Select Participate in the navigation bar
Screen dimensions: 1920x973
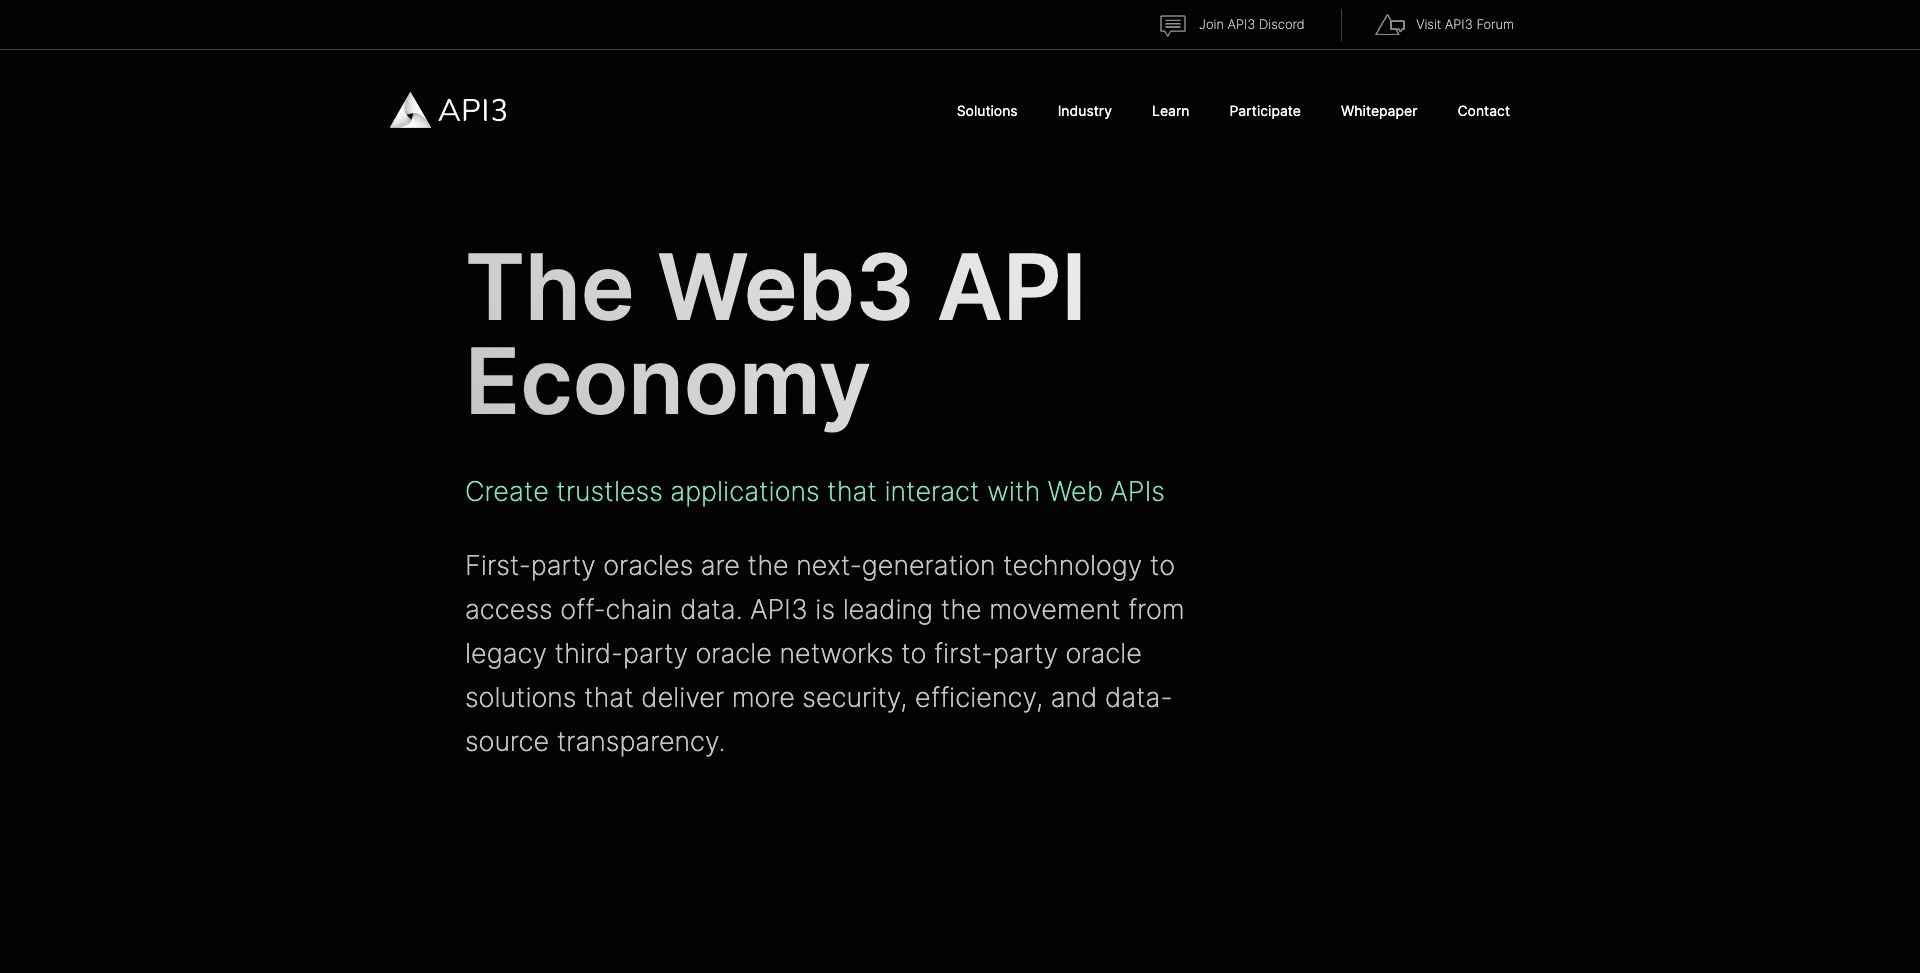coord(1264,111)
